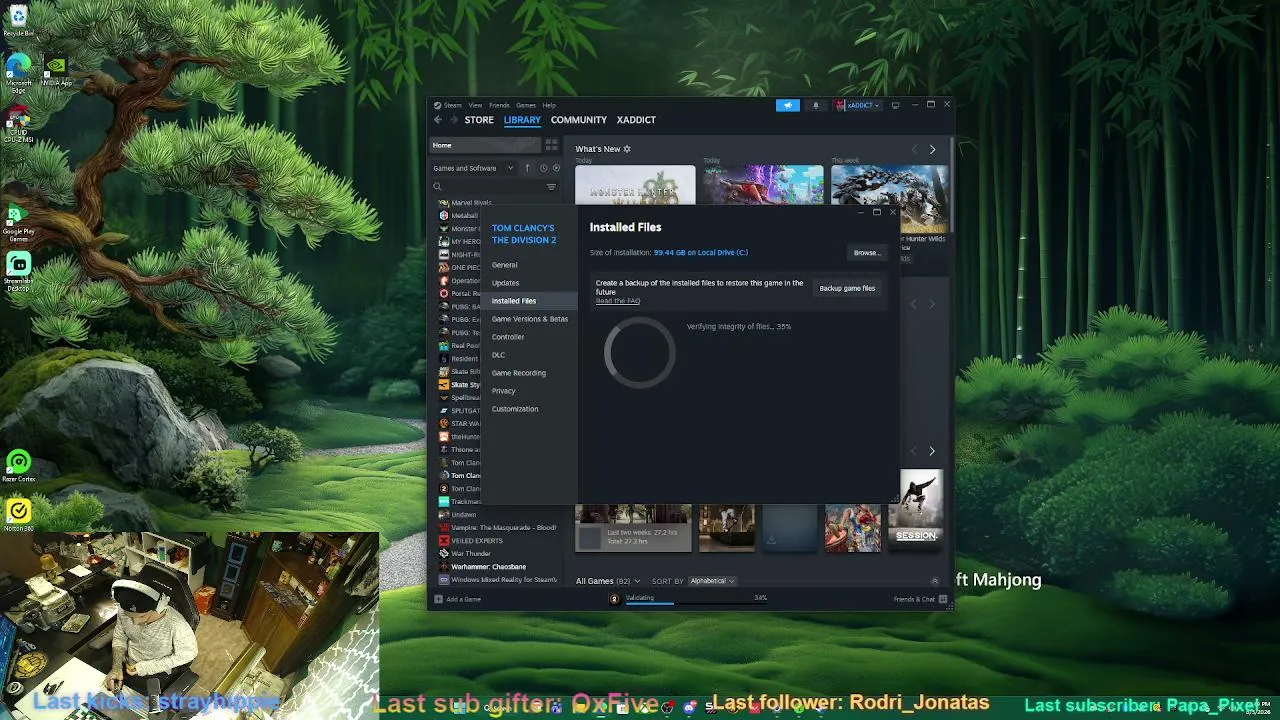Toggle sort by recent clock icon
This screenshot has width=1280, height=720.
(543, 168)
